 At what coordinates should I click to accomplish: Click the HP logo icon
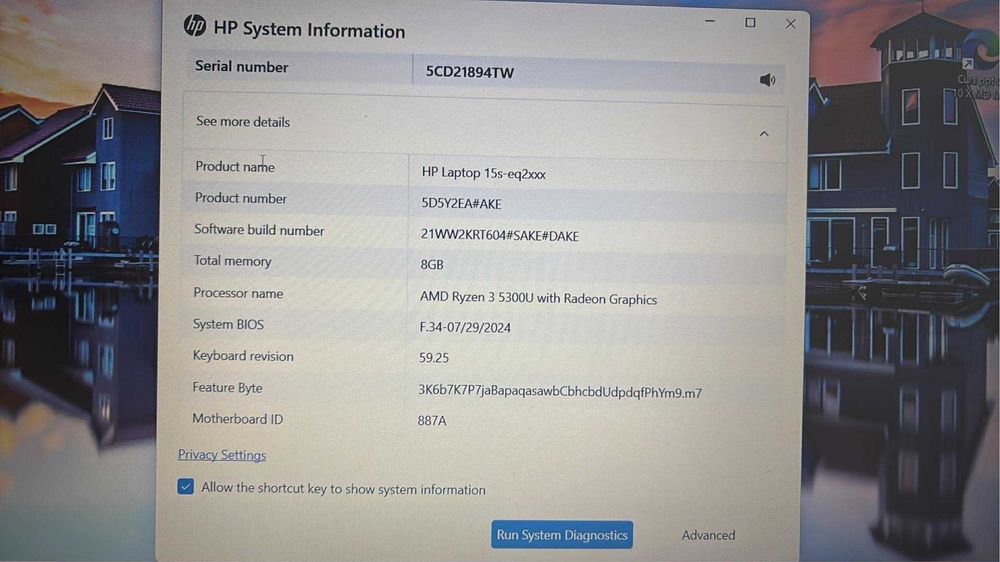point(195,26)
